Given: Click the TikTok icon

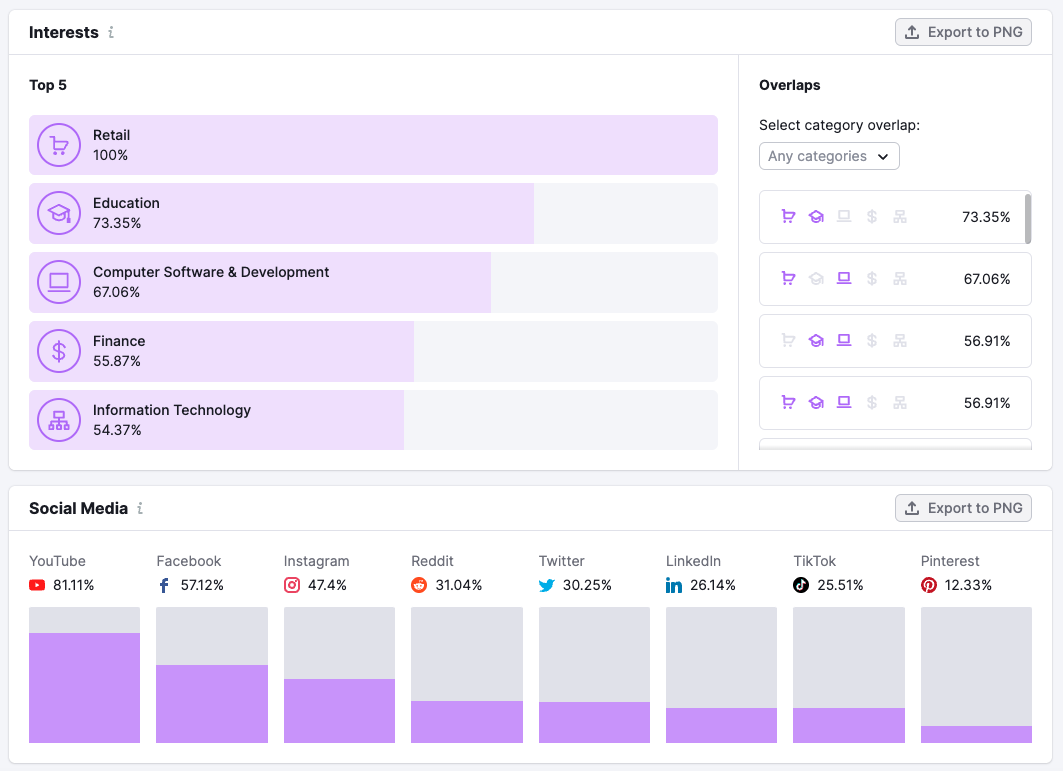Looking at the screenshot, I should click(x=800, y=585).
